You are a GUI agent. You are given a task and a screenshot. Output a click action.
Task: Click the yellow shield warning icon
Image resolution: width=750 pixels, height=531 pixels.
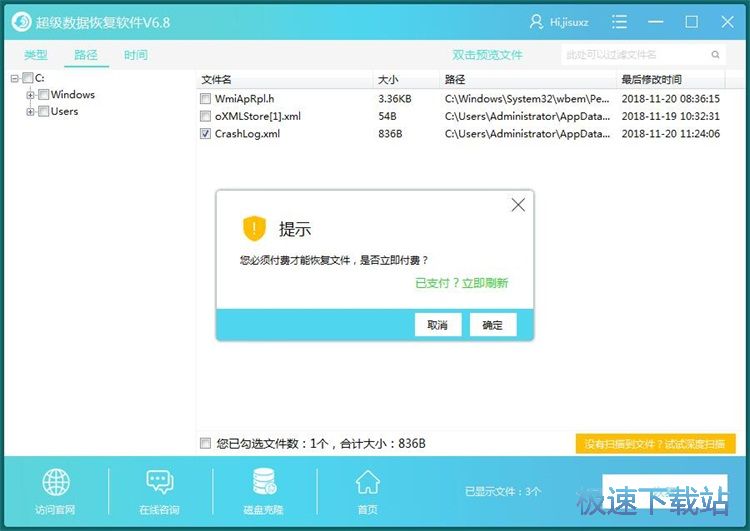[x=254, y=229]
